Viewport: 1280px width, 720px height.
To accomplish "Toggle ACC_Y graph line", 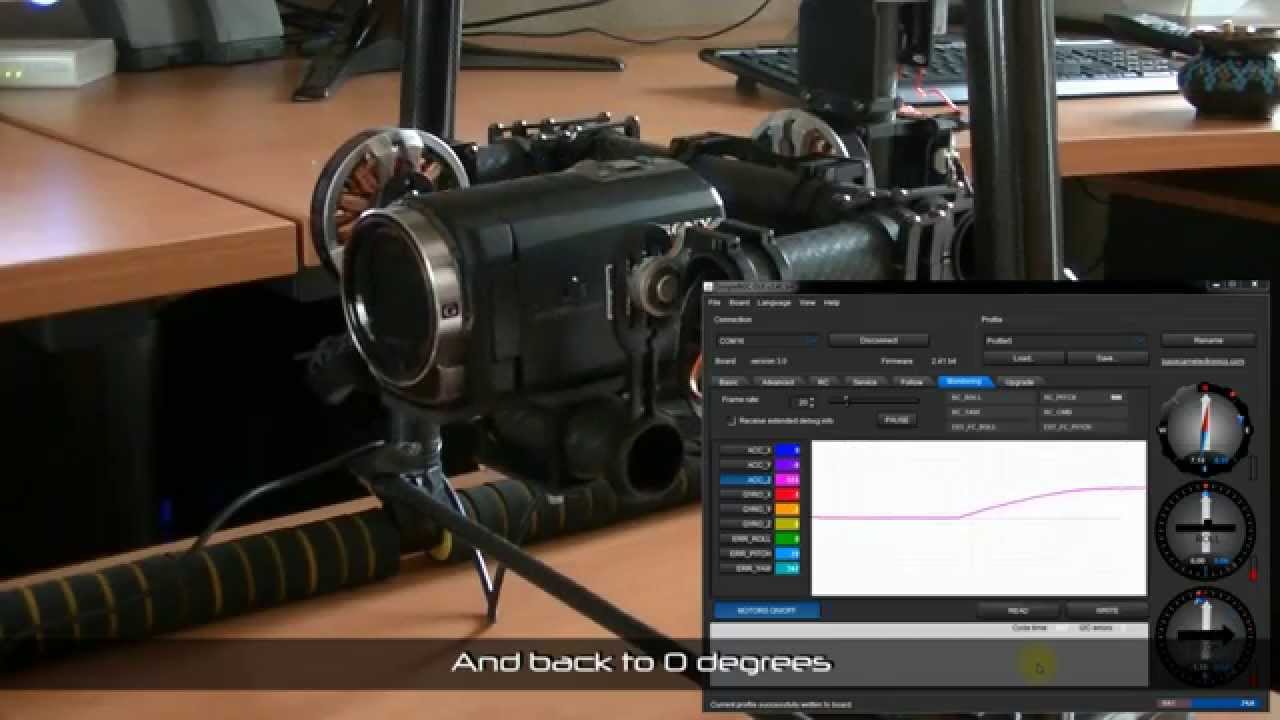I will [x=746, y=465].
